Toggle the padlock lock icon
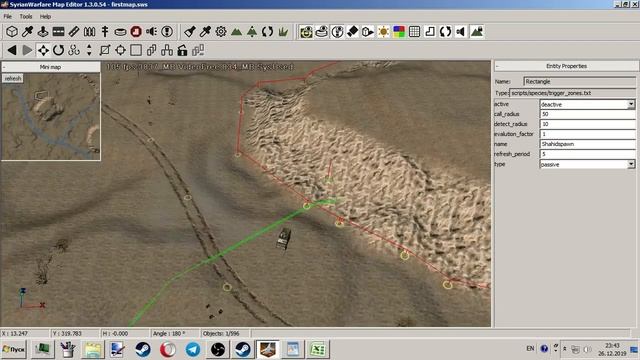Viewport: 640px width, 360px height. point(182,50)
